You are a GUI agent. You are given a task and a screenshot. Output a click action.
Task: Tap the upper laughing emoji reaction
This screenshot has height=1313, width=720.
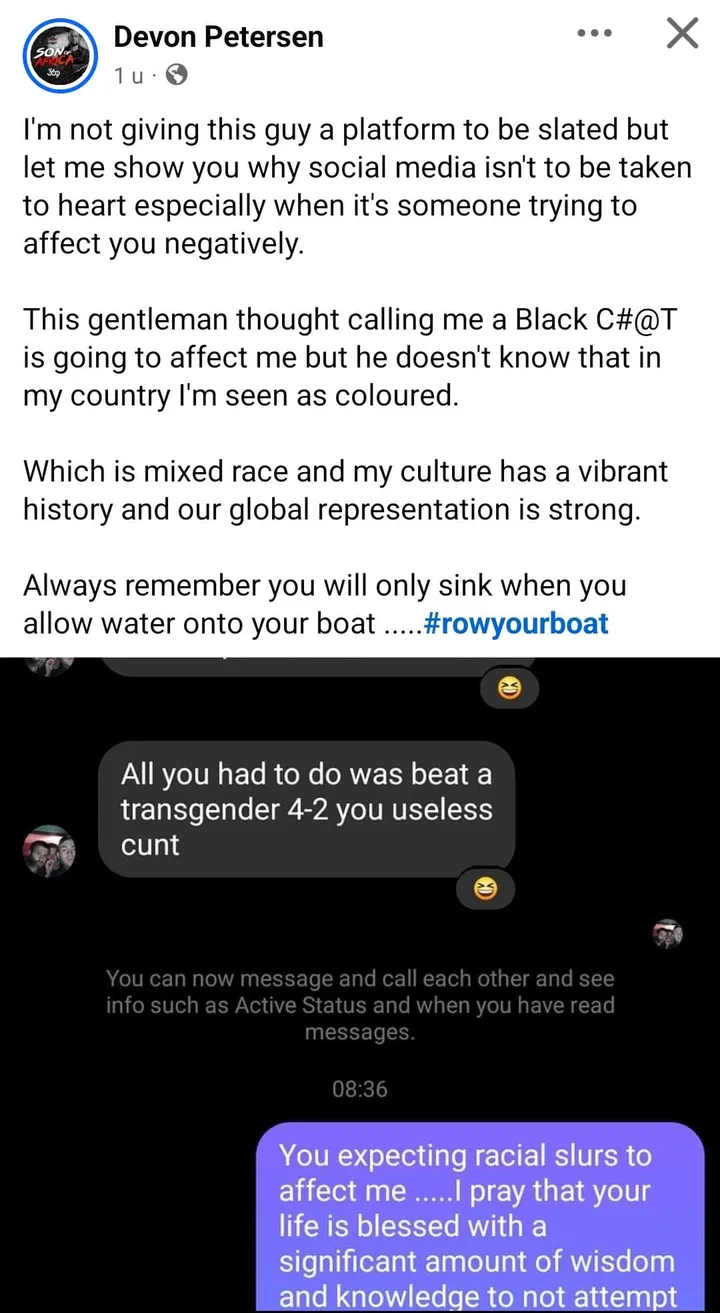point(511,688)
